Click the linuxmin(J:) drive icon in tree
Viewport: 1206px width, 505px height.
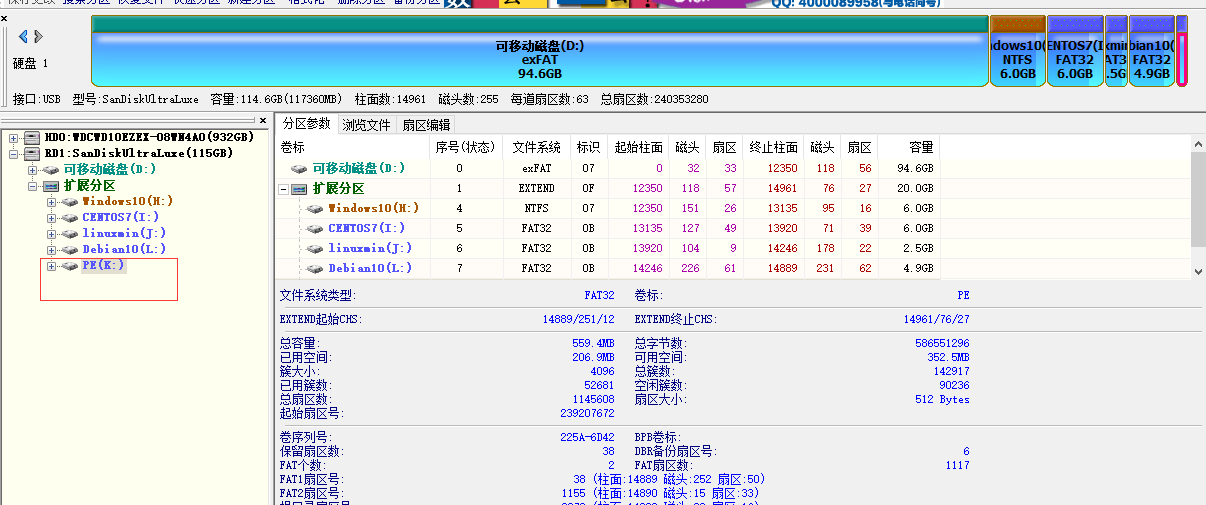tap(70, 234)
